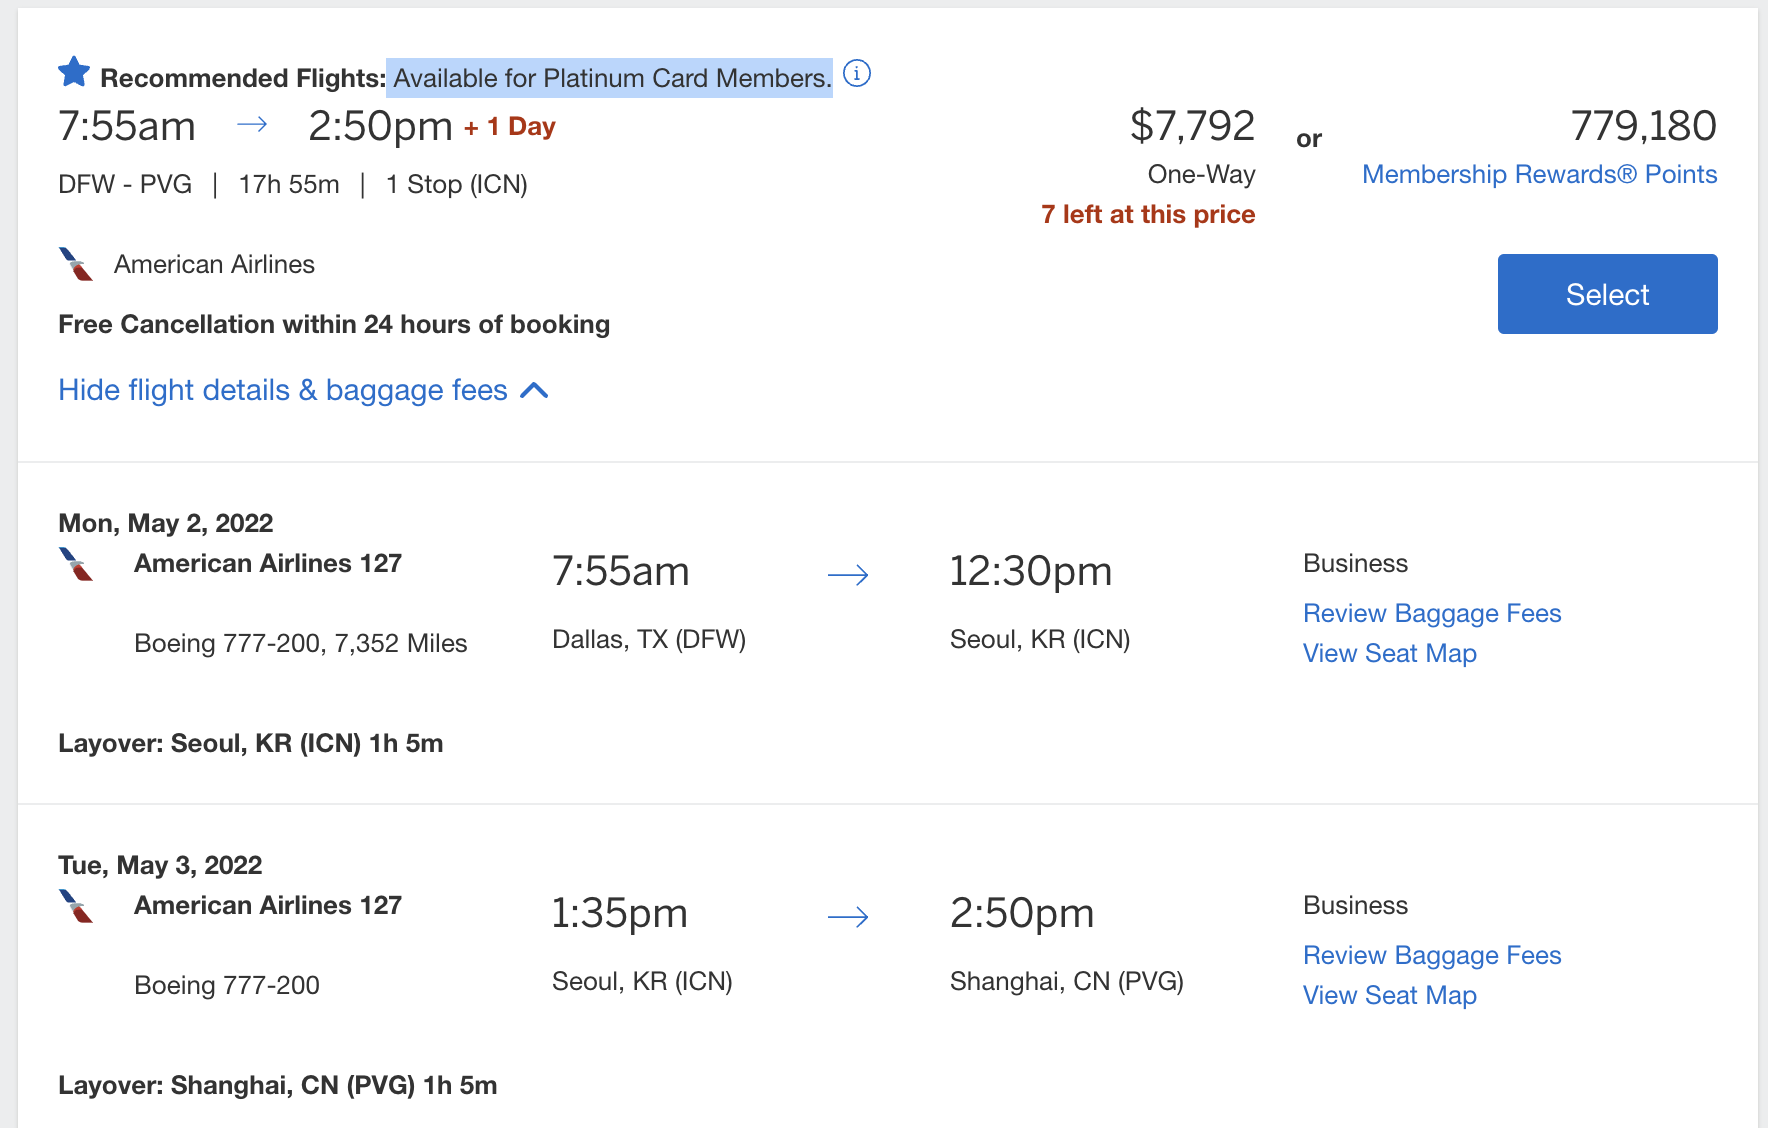Click 'American Airlines 127' on May 3 leg
Viewport: 1768px width, 1128px height.
point(268,905)
